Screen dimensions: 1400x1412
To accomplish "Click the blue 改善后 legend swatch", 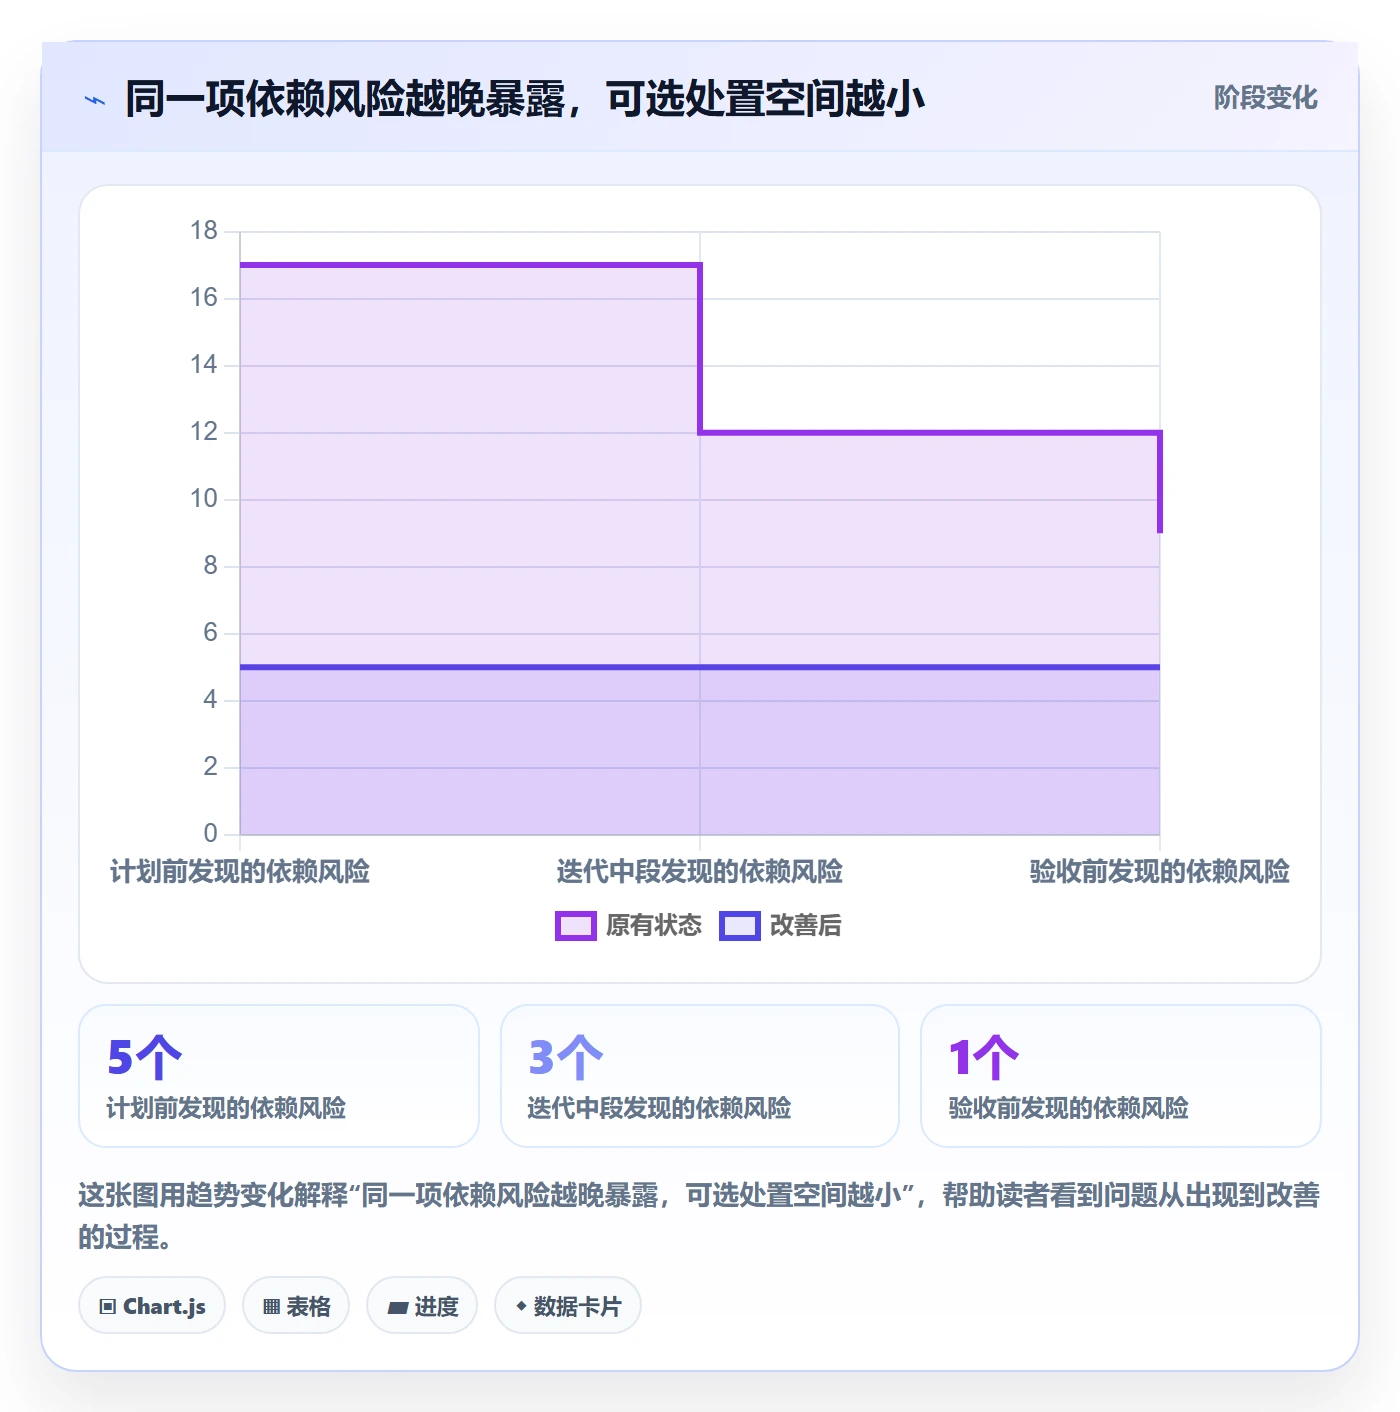I will (x=740, y=926).
